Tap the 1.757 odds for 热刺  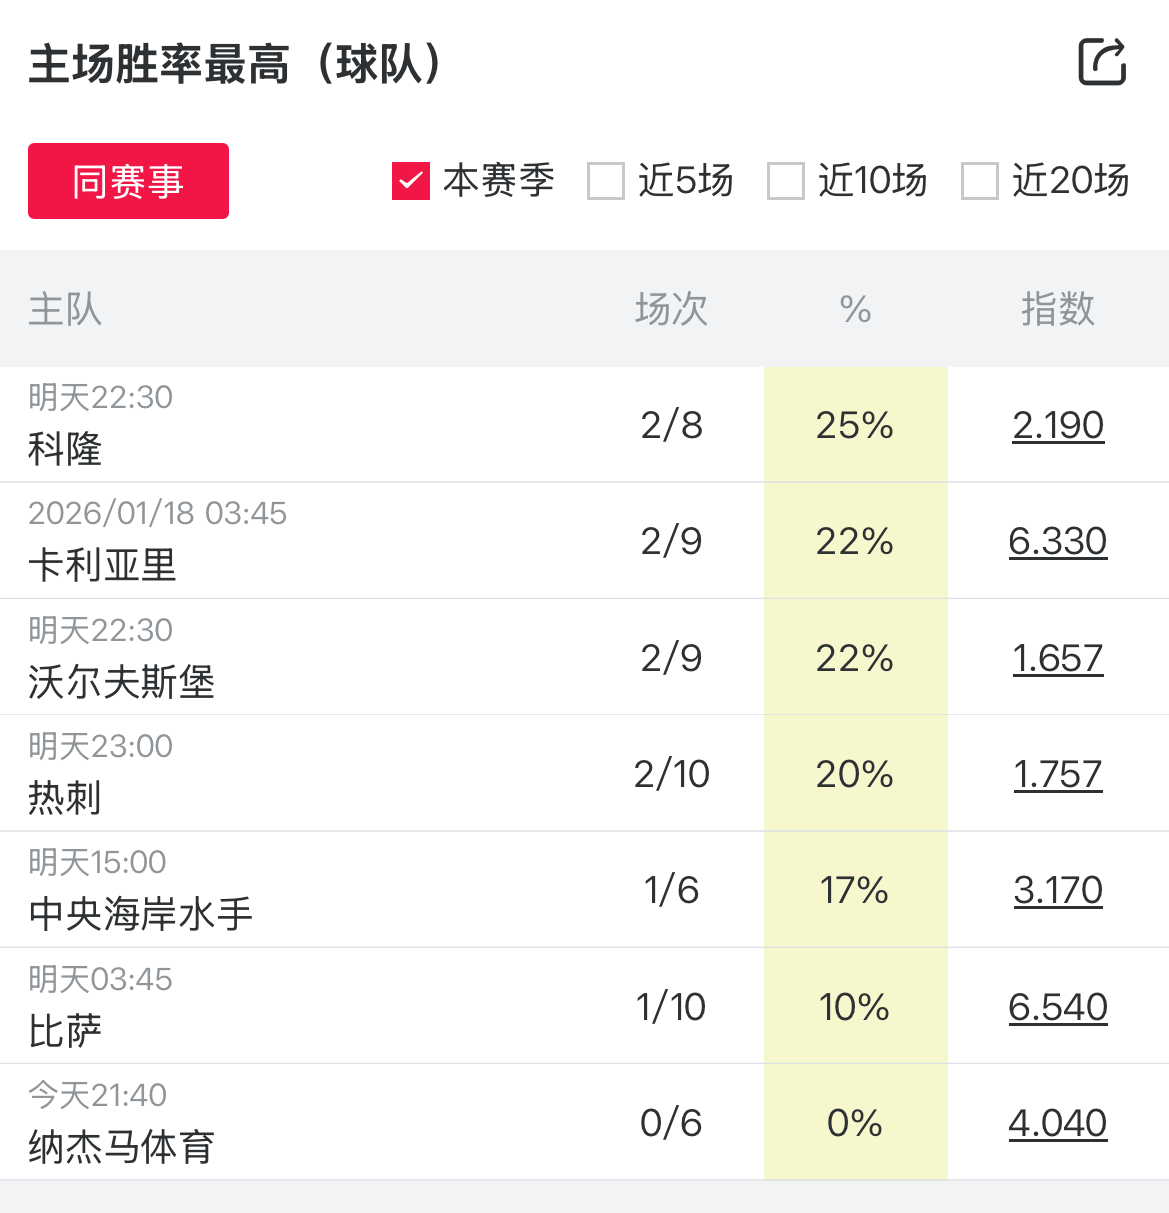point(1058,774)
